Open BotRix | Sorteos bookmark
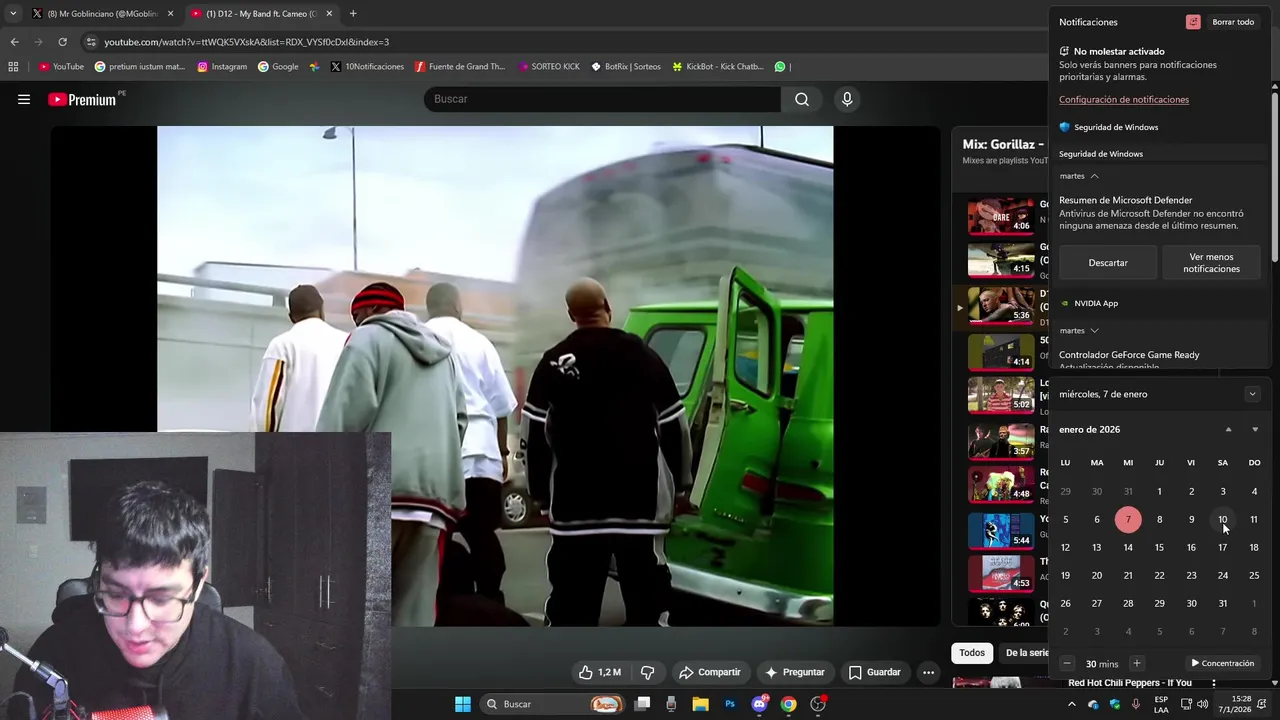 [x=626, y=67]
